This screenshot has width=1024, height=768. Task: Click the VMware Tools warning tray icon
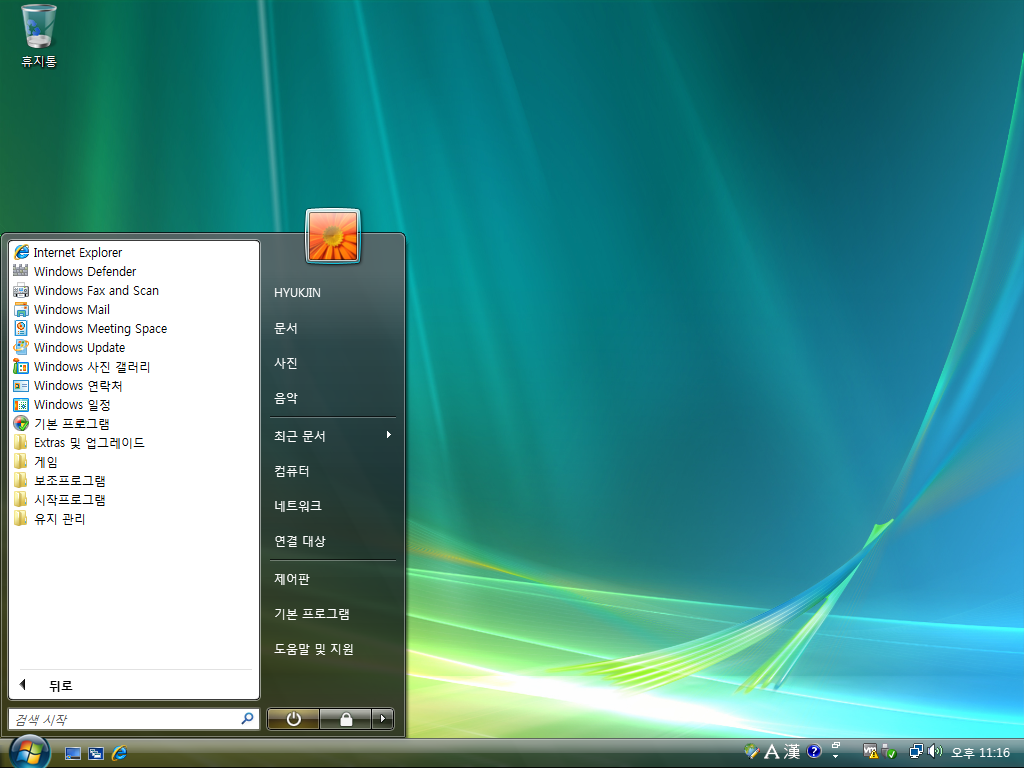(x=870, y=752)
